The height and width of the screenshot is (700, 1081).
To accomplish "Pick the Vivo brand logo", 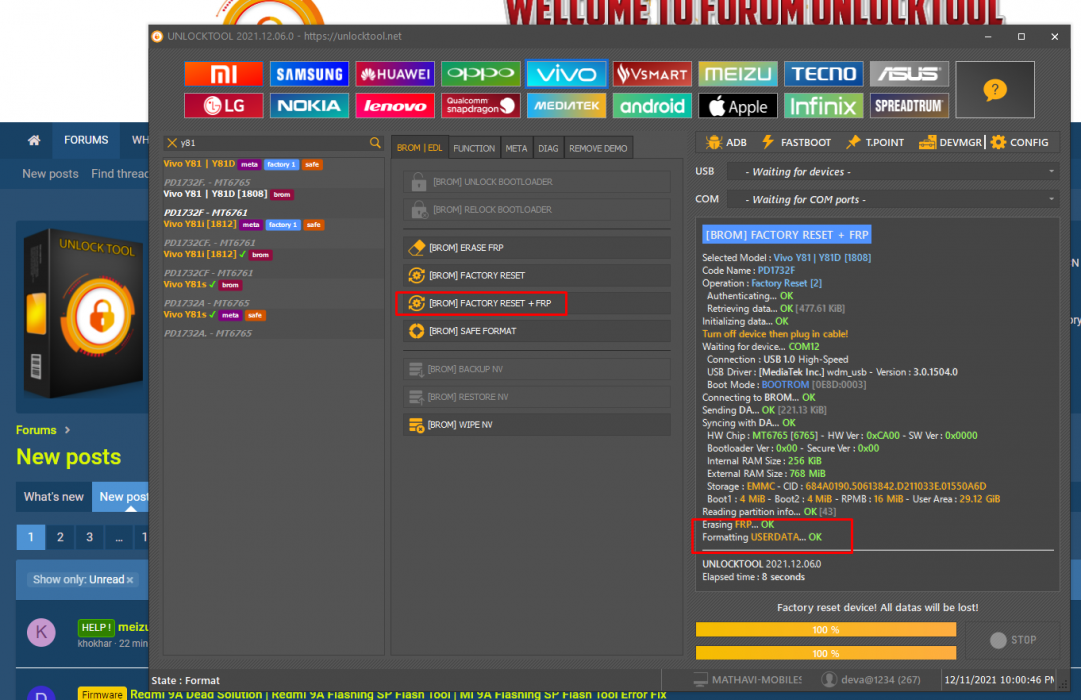I will (566, 74).
